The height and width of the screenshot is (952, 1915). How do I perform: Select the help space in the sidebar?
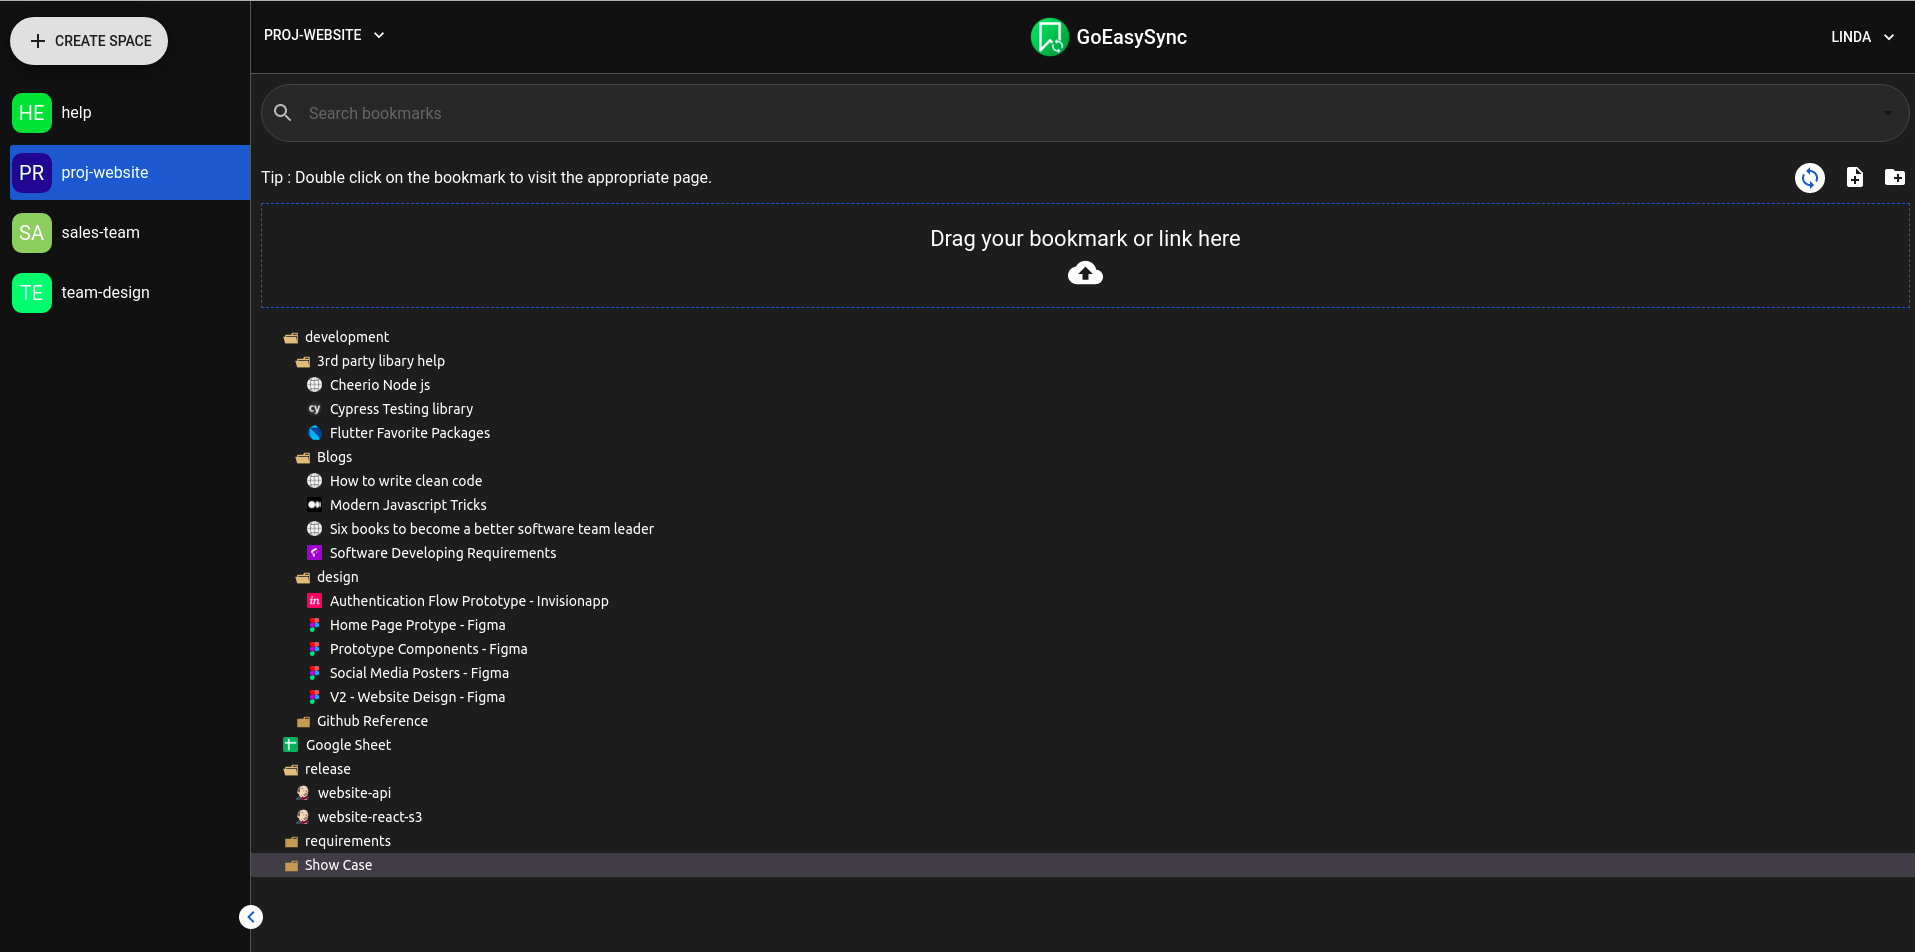click(75, 112)
